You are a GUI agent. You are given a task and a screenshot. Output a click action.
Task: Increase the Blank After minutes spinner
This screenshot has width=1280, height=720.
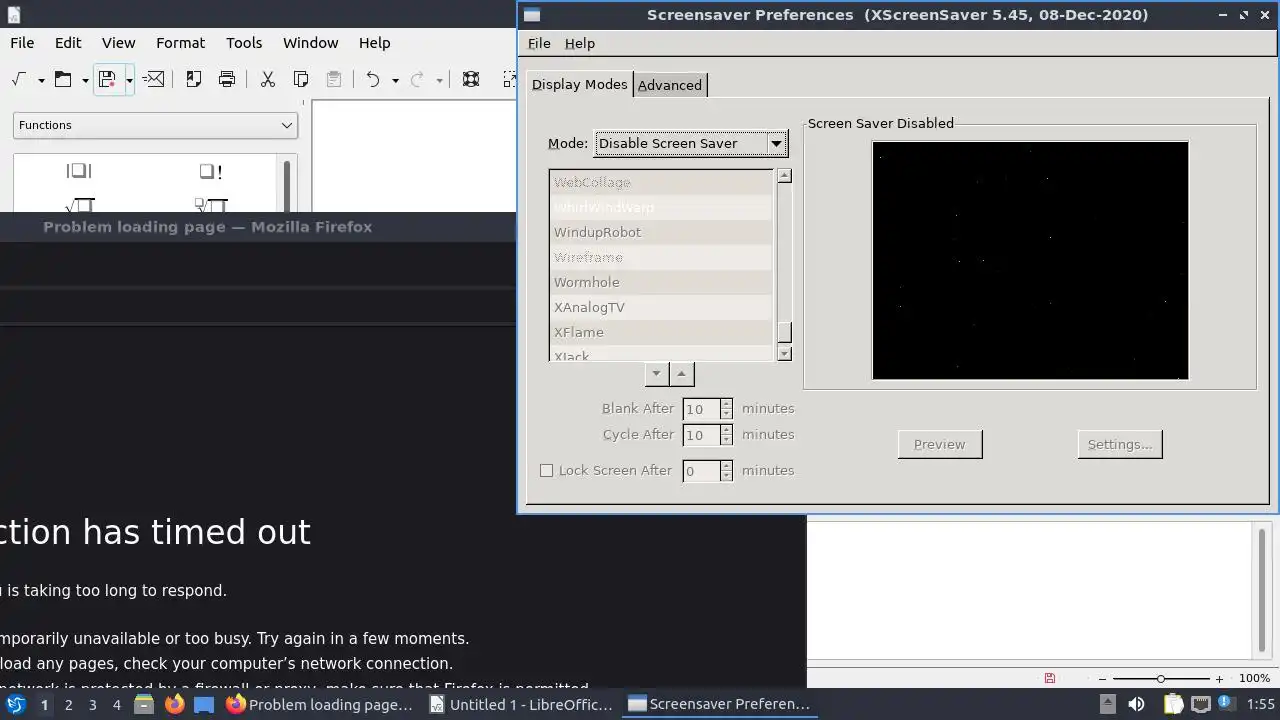coord(726,404)
